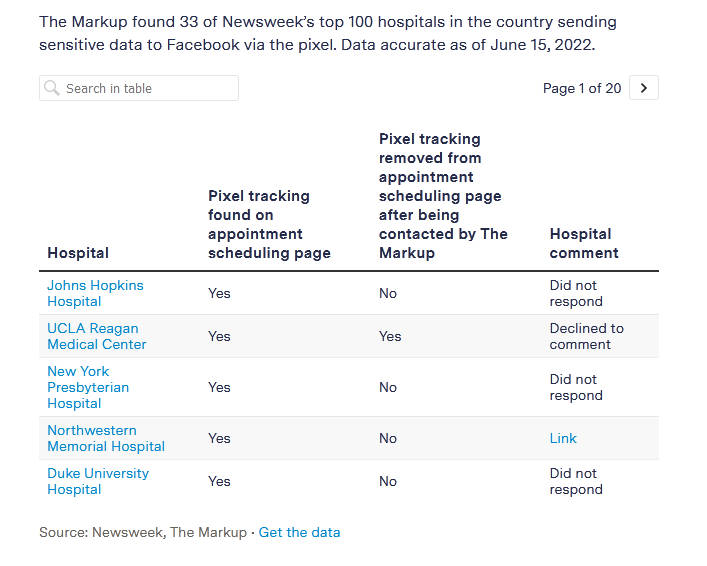Viewport: 707px width, 566px height.
Task: Click Pixel tracking found column header
Action: [x=268, y=224]
